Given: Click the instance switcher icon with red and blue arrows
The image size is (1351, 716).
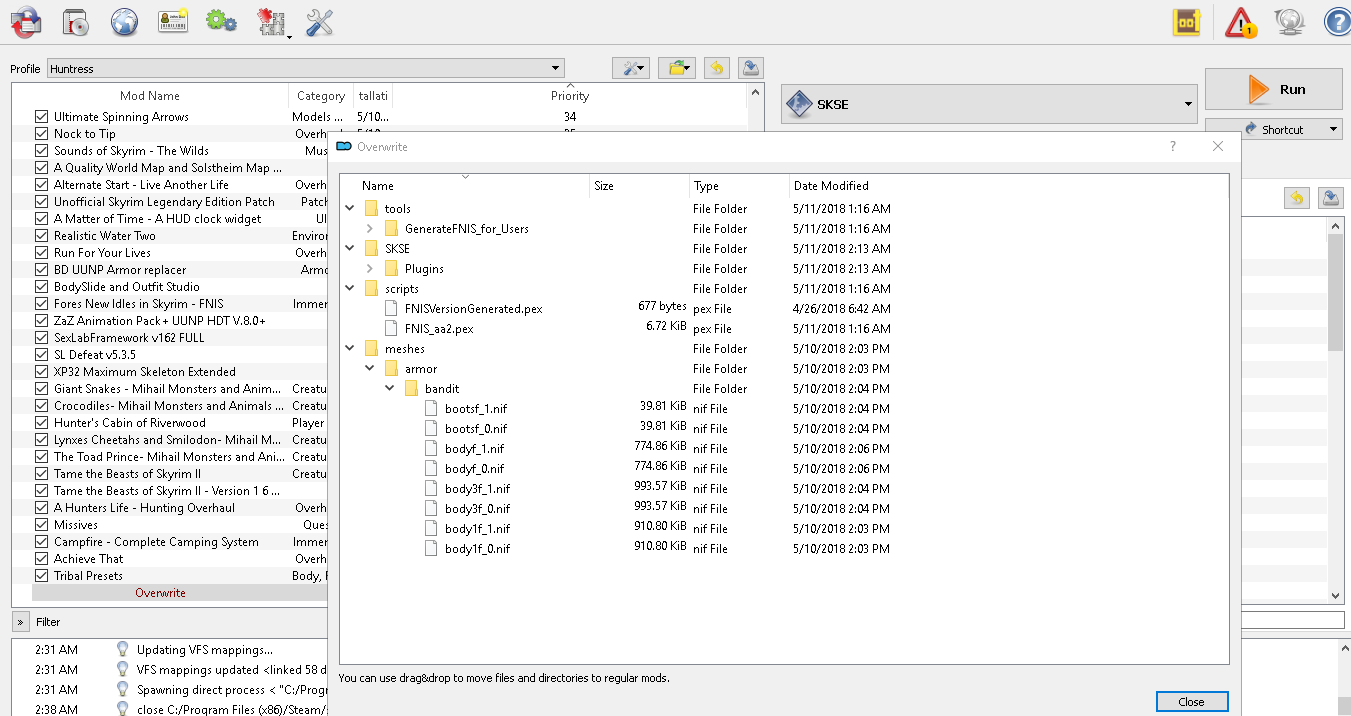Looking at the screenshot, I should (x=24, y=21).
